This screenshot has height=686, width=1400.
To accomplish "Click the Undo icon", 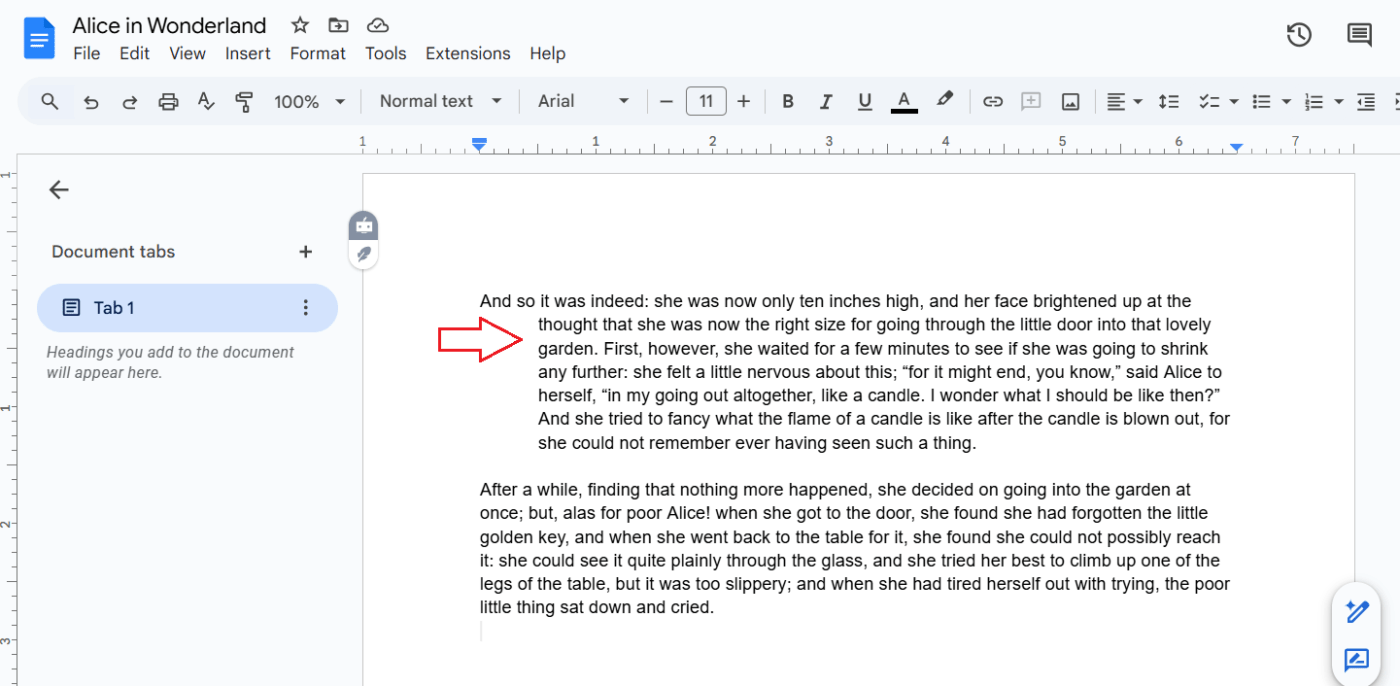I will [91, 101].
